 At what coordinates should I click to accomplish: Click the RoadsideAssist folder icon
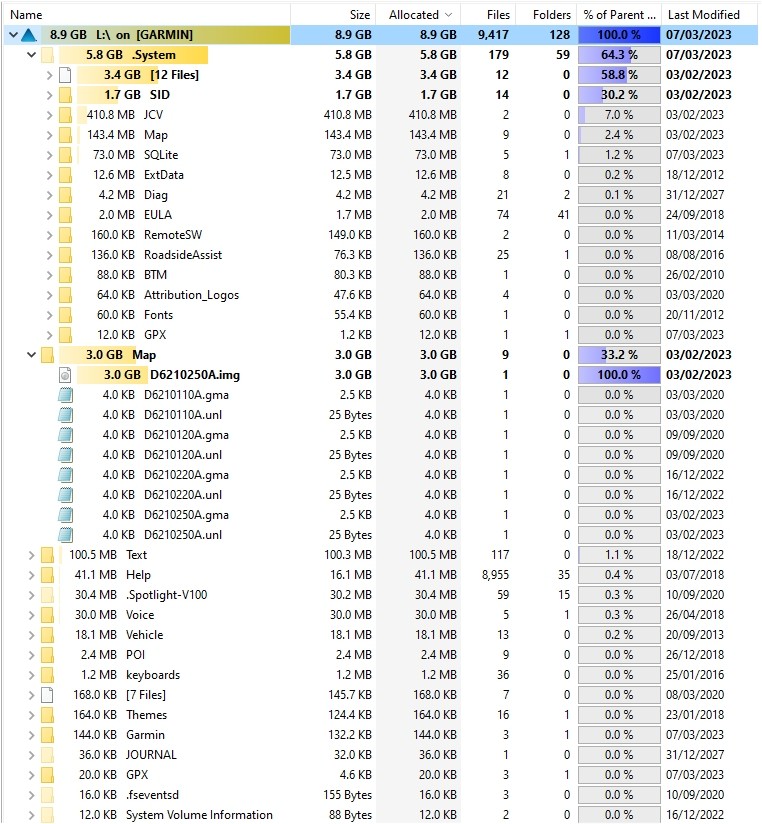65,255
